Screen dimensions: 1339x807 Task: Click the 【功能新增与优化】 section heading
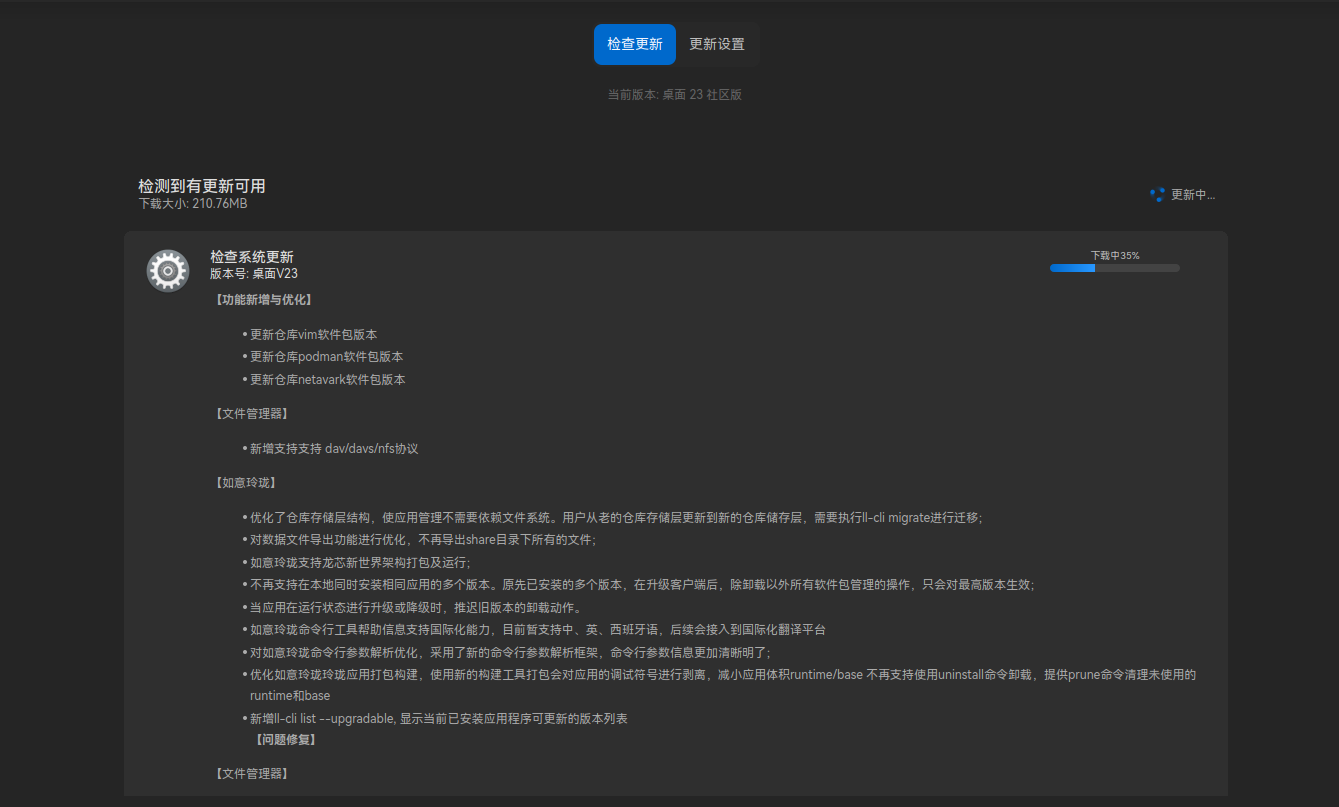(x=264, y=299)
